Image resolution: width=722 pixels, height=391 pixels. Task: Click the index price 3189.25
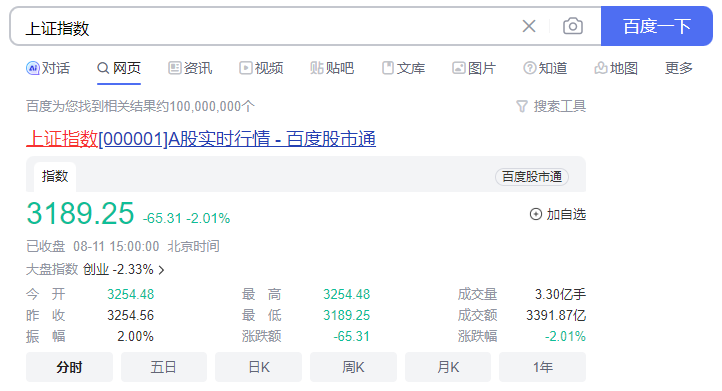pos(80,214)
